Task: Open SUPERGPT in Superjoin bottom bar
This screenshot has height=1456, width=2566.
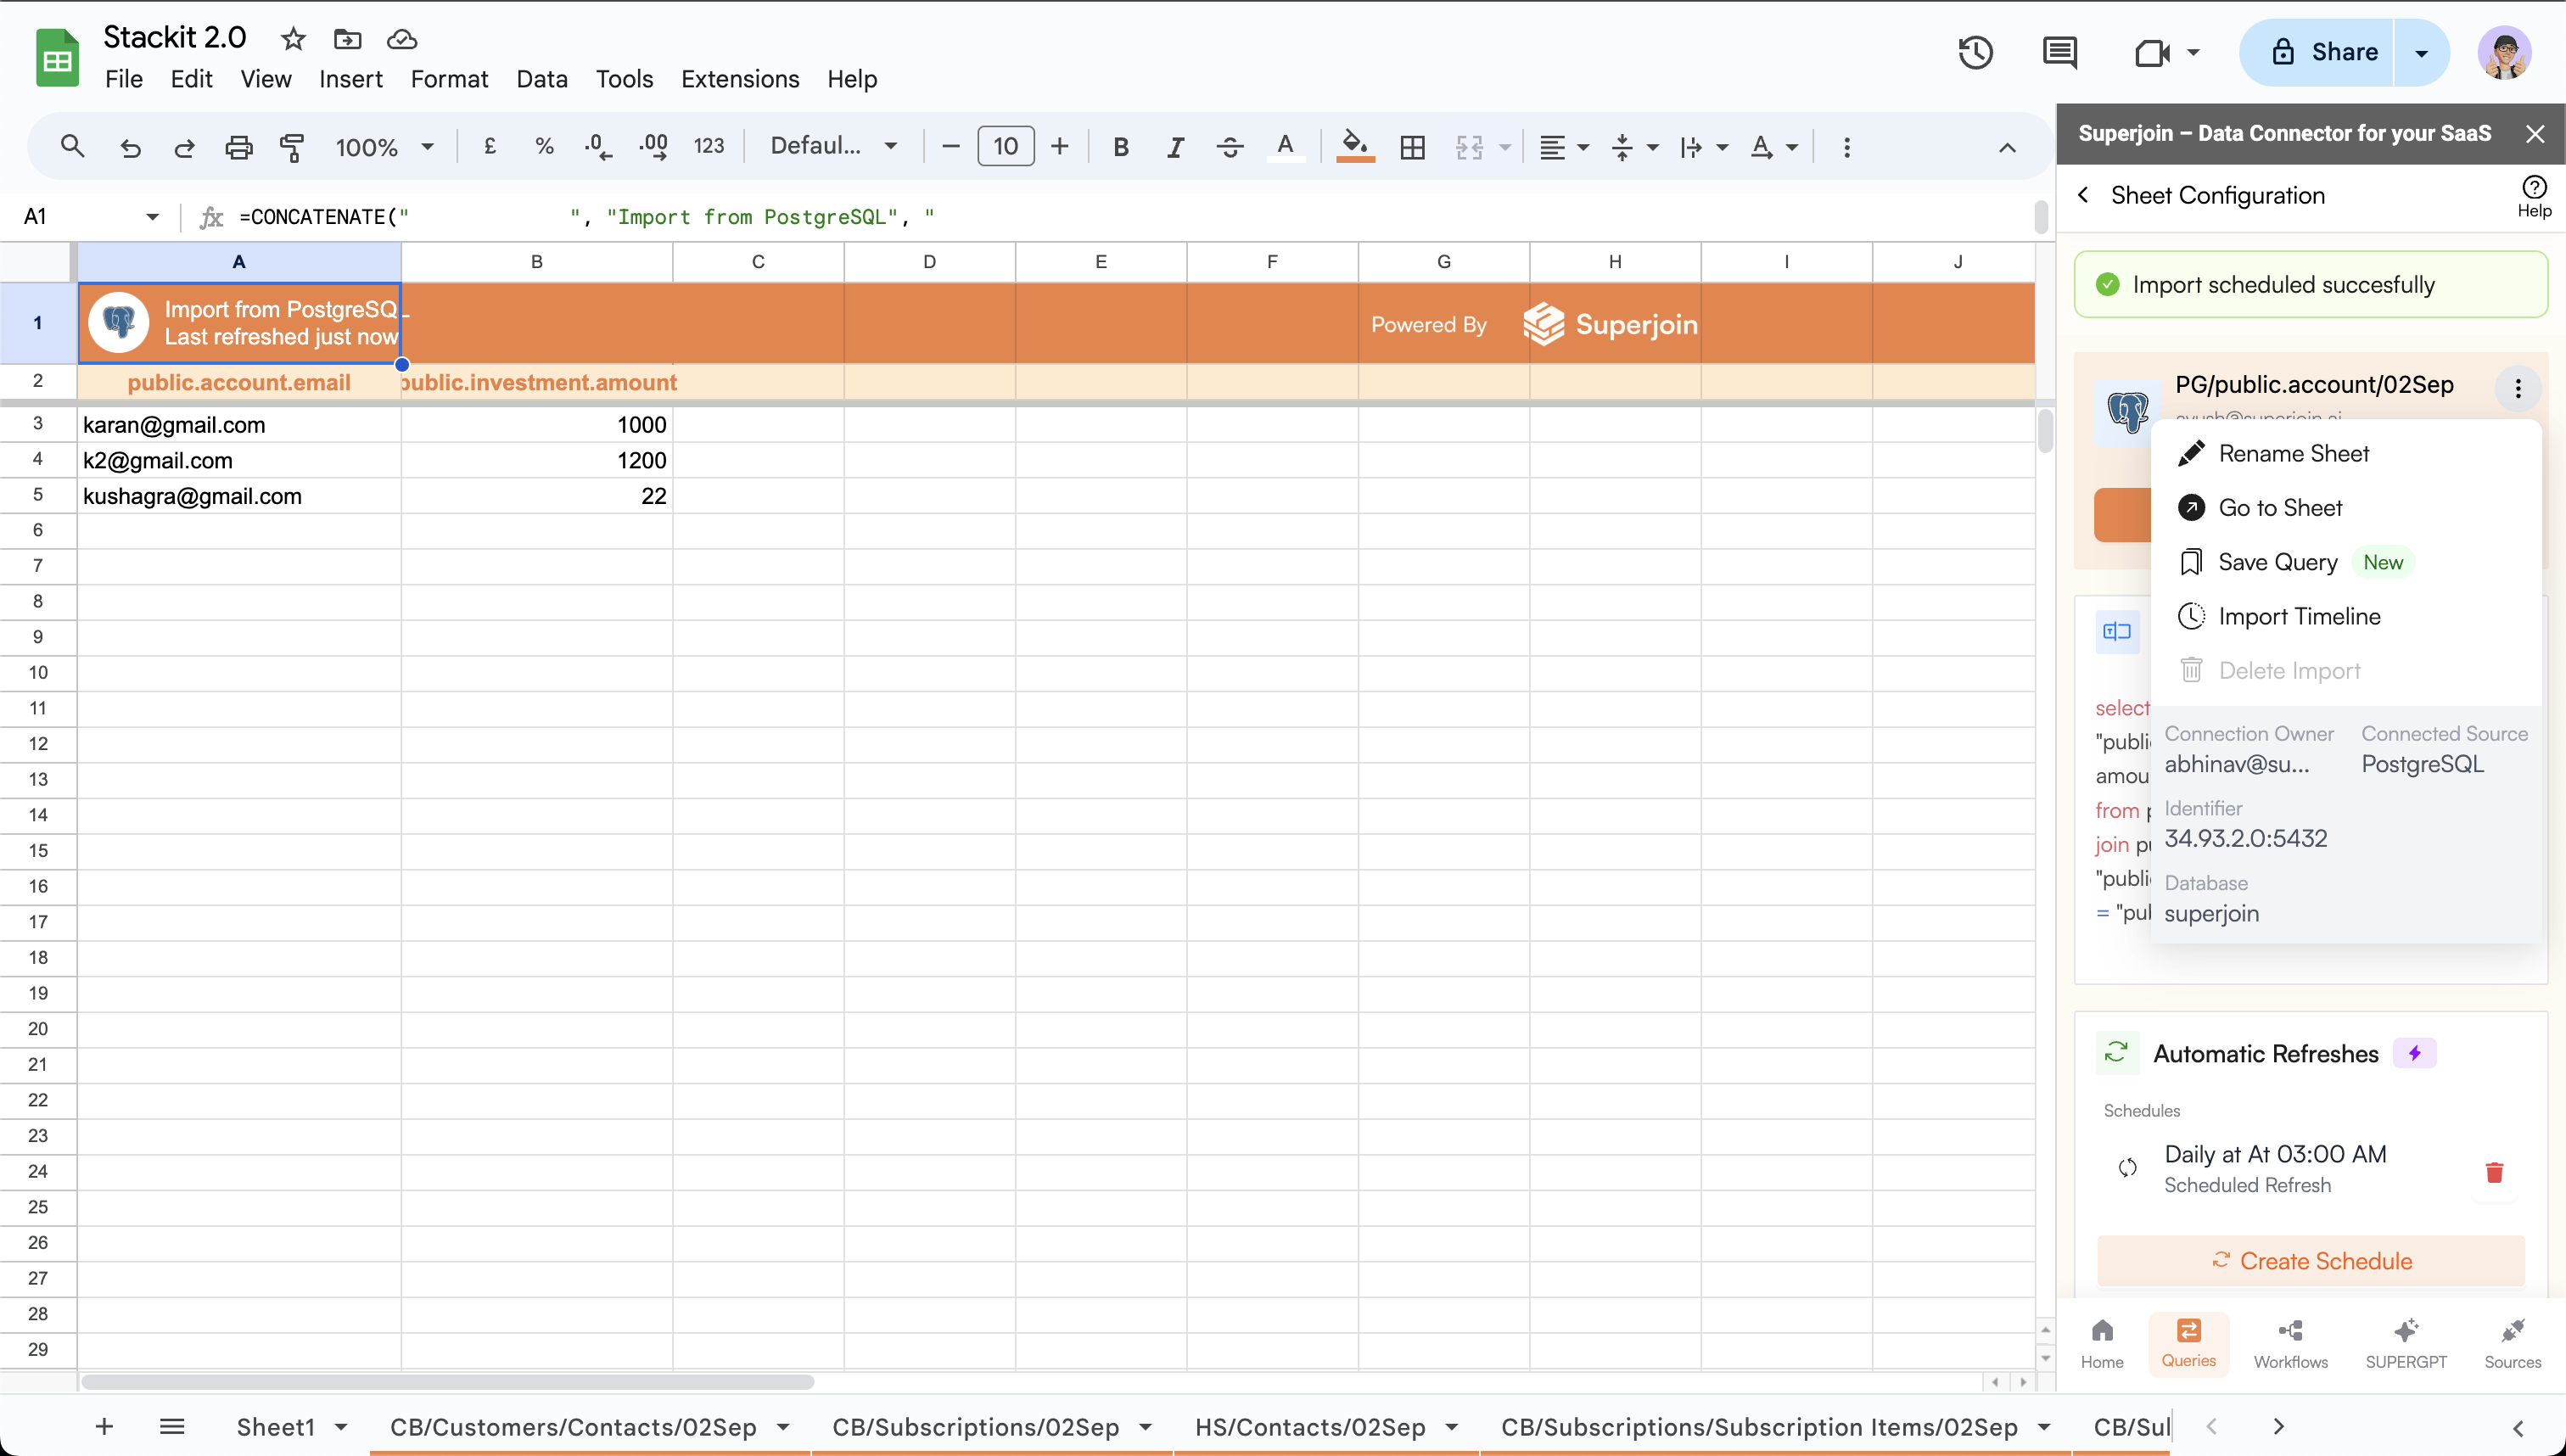Action: (2405, 1342)
